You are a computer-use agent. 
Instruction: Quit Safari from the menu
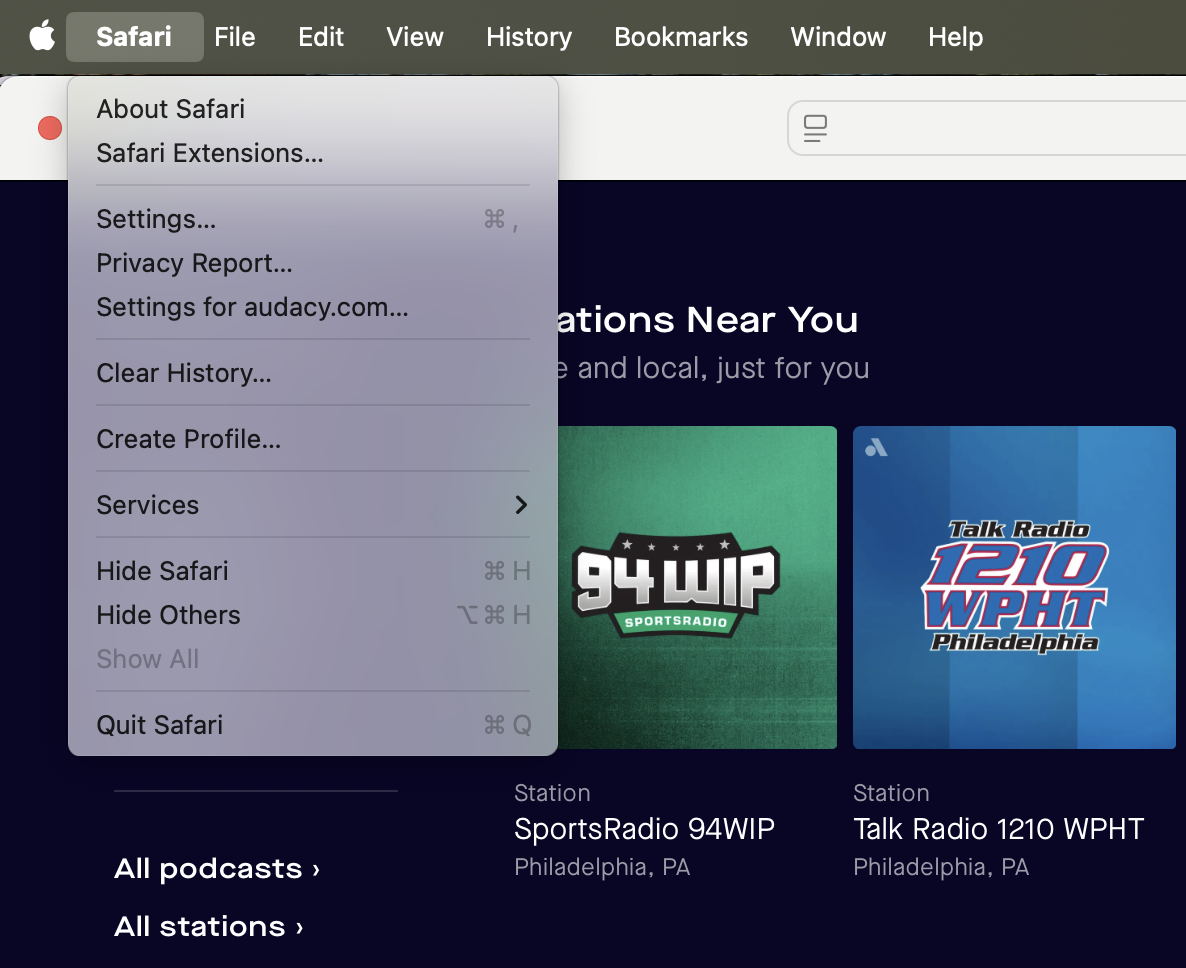click(160, 725)
